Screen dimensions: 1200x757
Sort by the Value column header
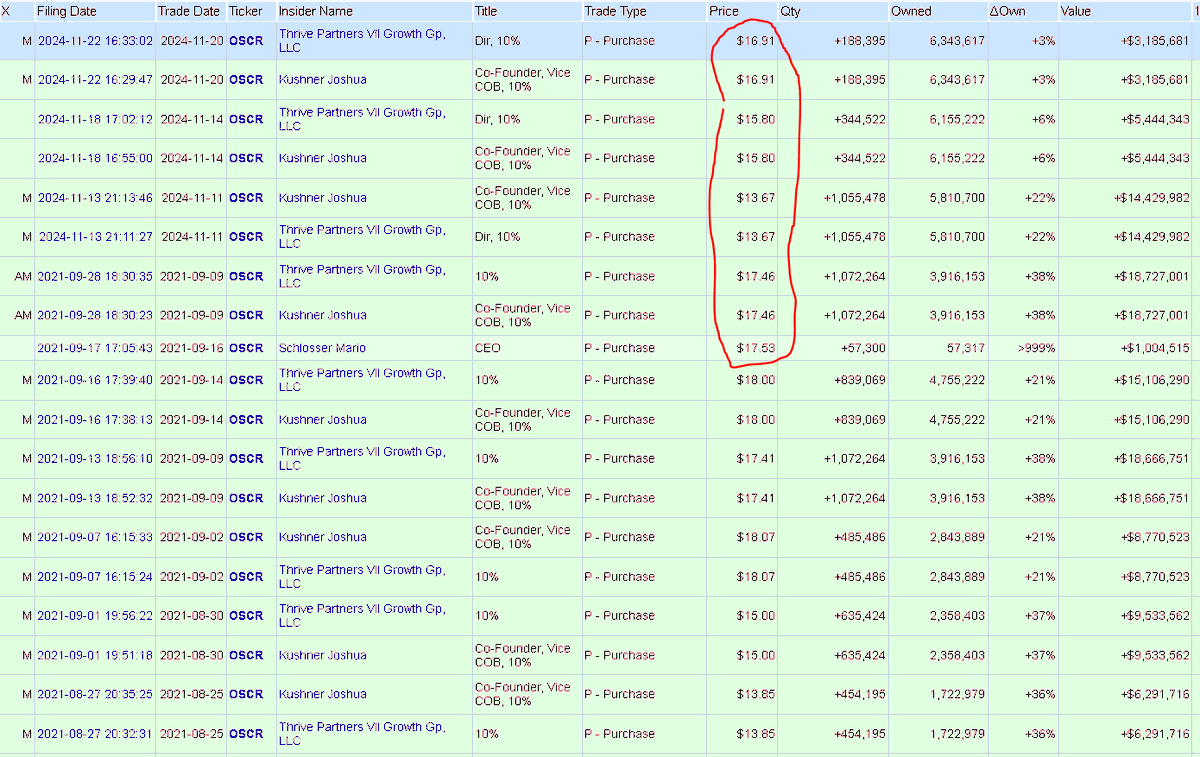point(1076,12)
